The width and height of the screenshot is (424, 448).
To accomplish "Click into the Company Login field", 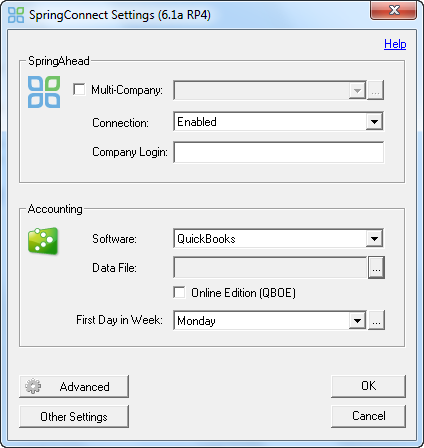I will click(279, 152).
